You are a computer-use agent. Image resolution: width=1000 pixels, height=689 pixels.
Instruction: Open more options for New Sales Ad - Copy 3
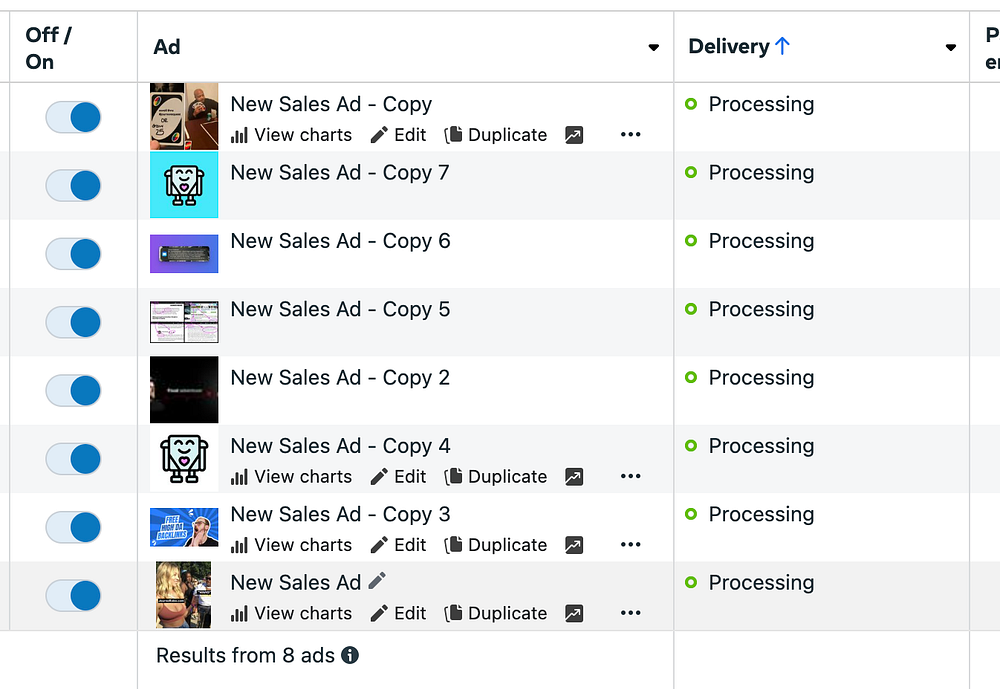(630, 545)
